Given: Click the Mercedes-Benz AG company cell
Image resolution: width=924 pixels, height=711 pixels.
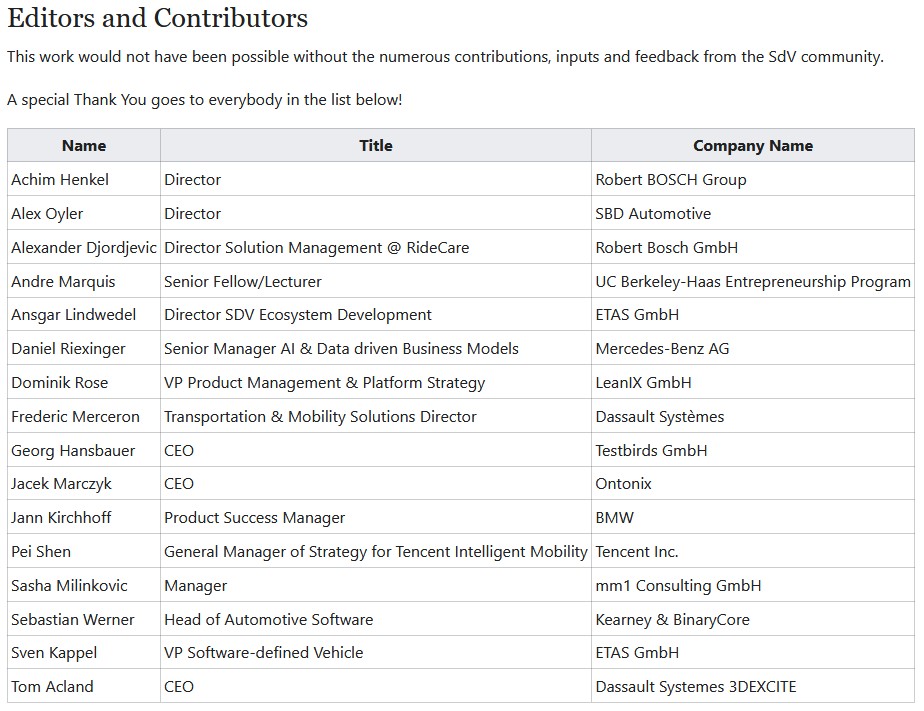Looking at the screenshot, I should click(x=662, y=349).
